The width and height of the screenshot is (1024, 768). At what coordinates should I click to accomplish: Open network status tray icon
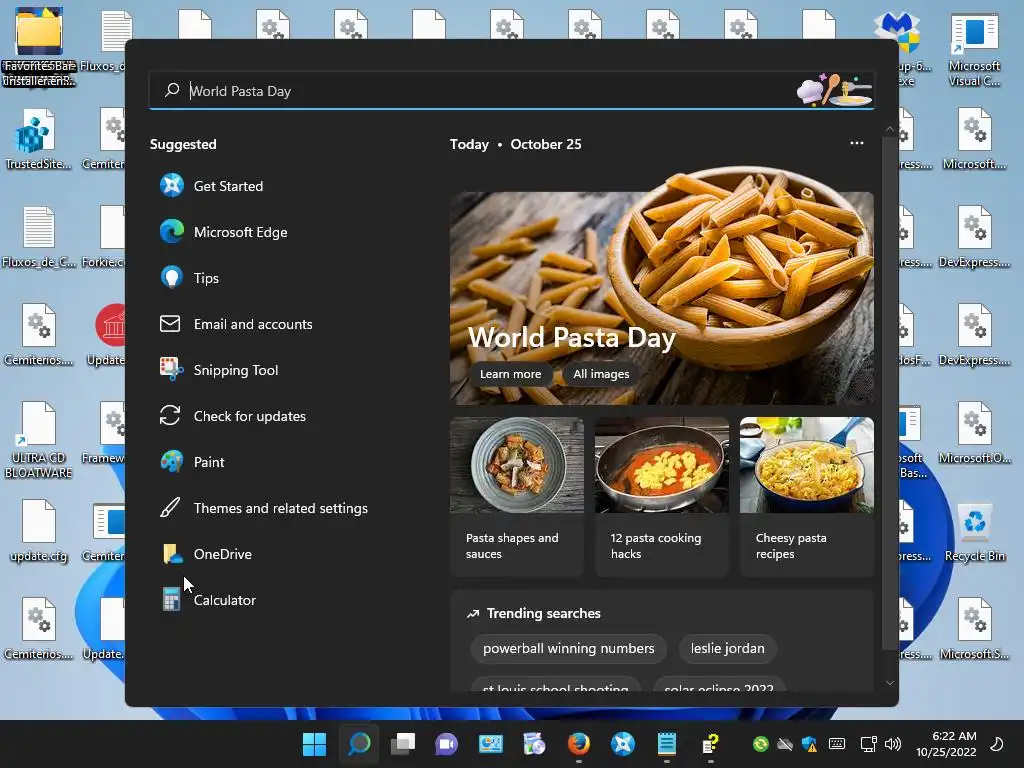(x=868, y=744)
